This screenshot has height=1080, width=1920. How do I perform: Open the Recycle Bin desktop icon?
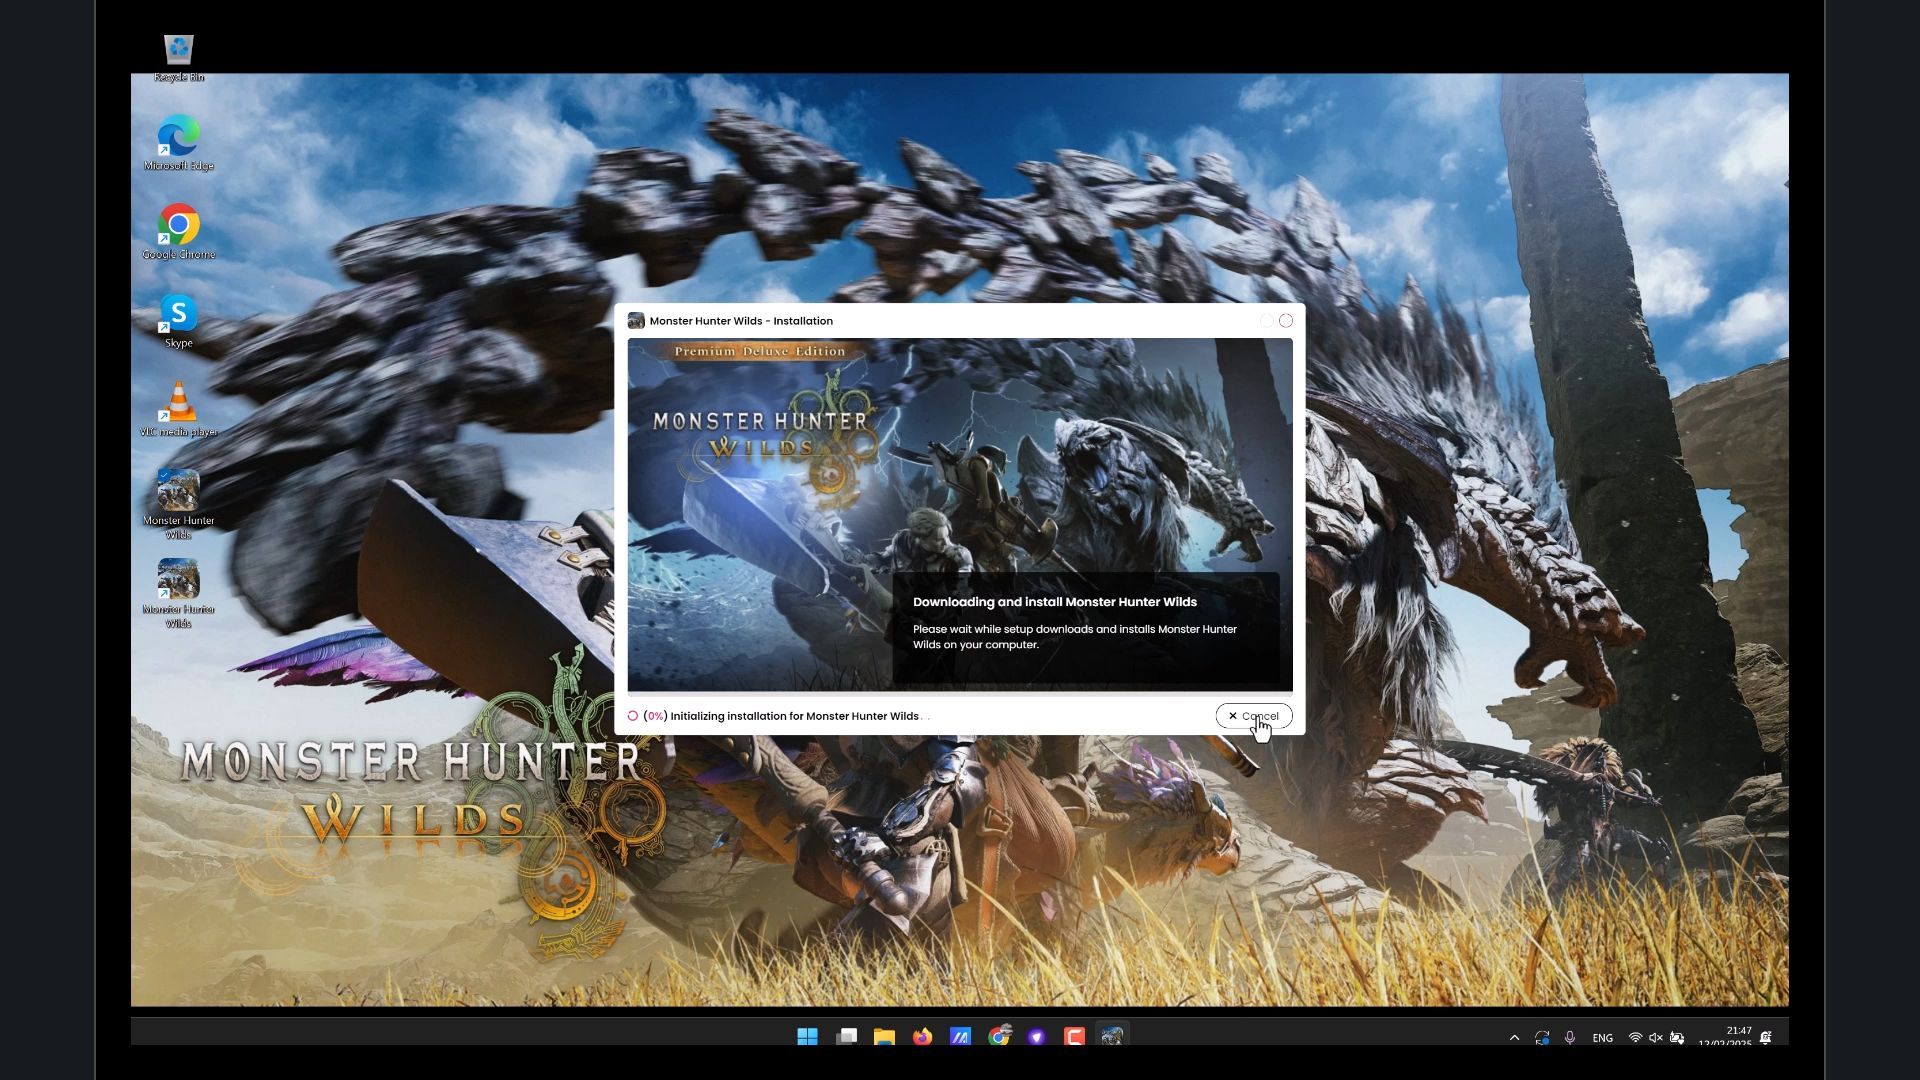point(179,58)
